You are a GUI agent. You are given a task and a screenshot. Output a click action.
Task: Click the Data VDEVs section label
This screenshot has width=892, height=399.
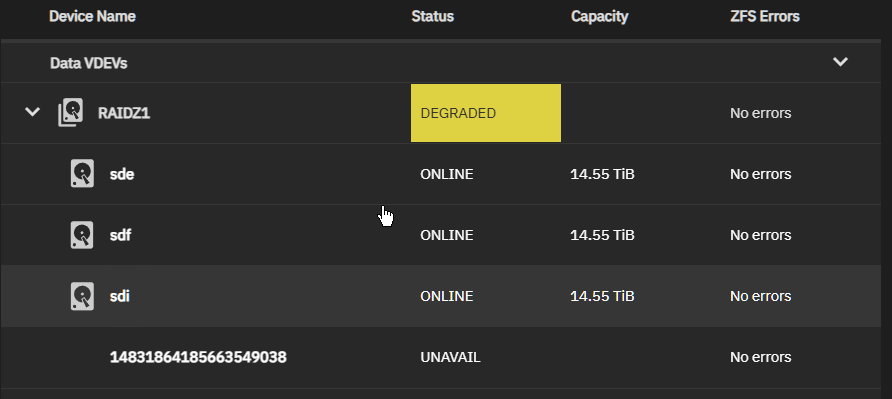(89, 63)
